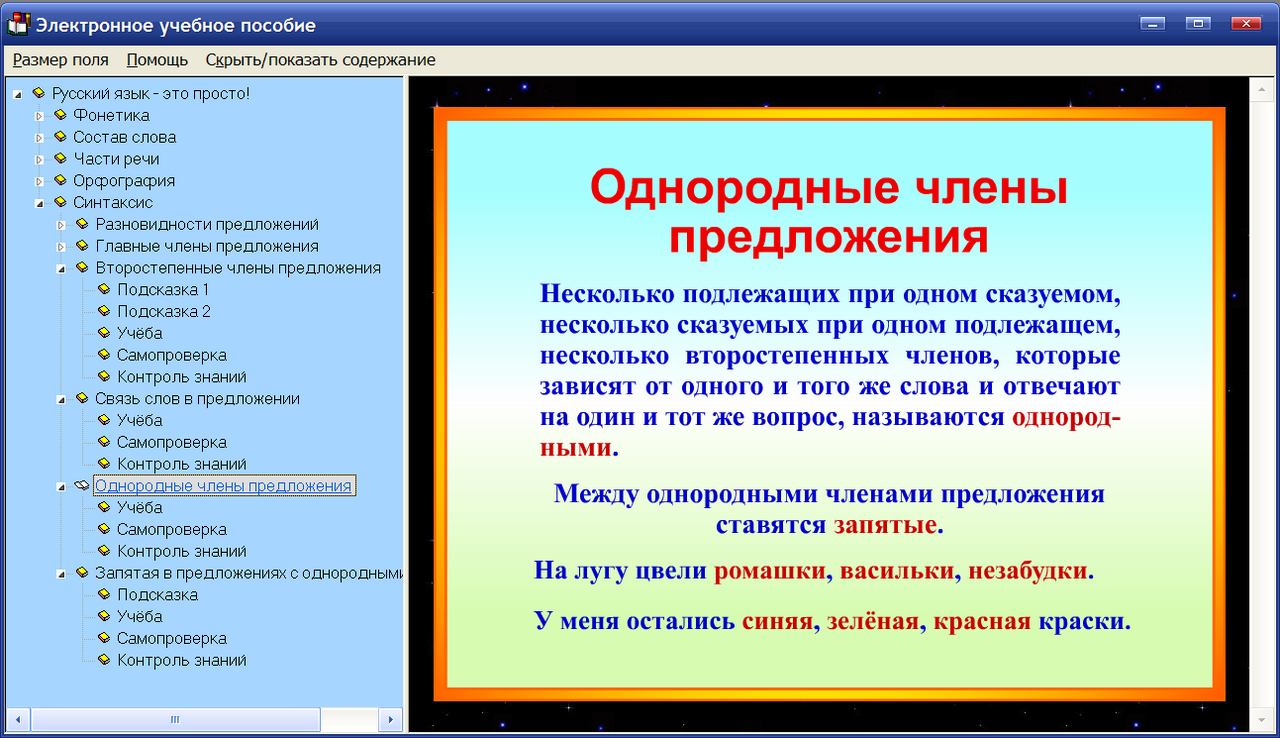Collapse Второстепенные члены предложения
Screen dimensions: 1280x738
[x=61, y=268]
